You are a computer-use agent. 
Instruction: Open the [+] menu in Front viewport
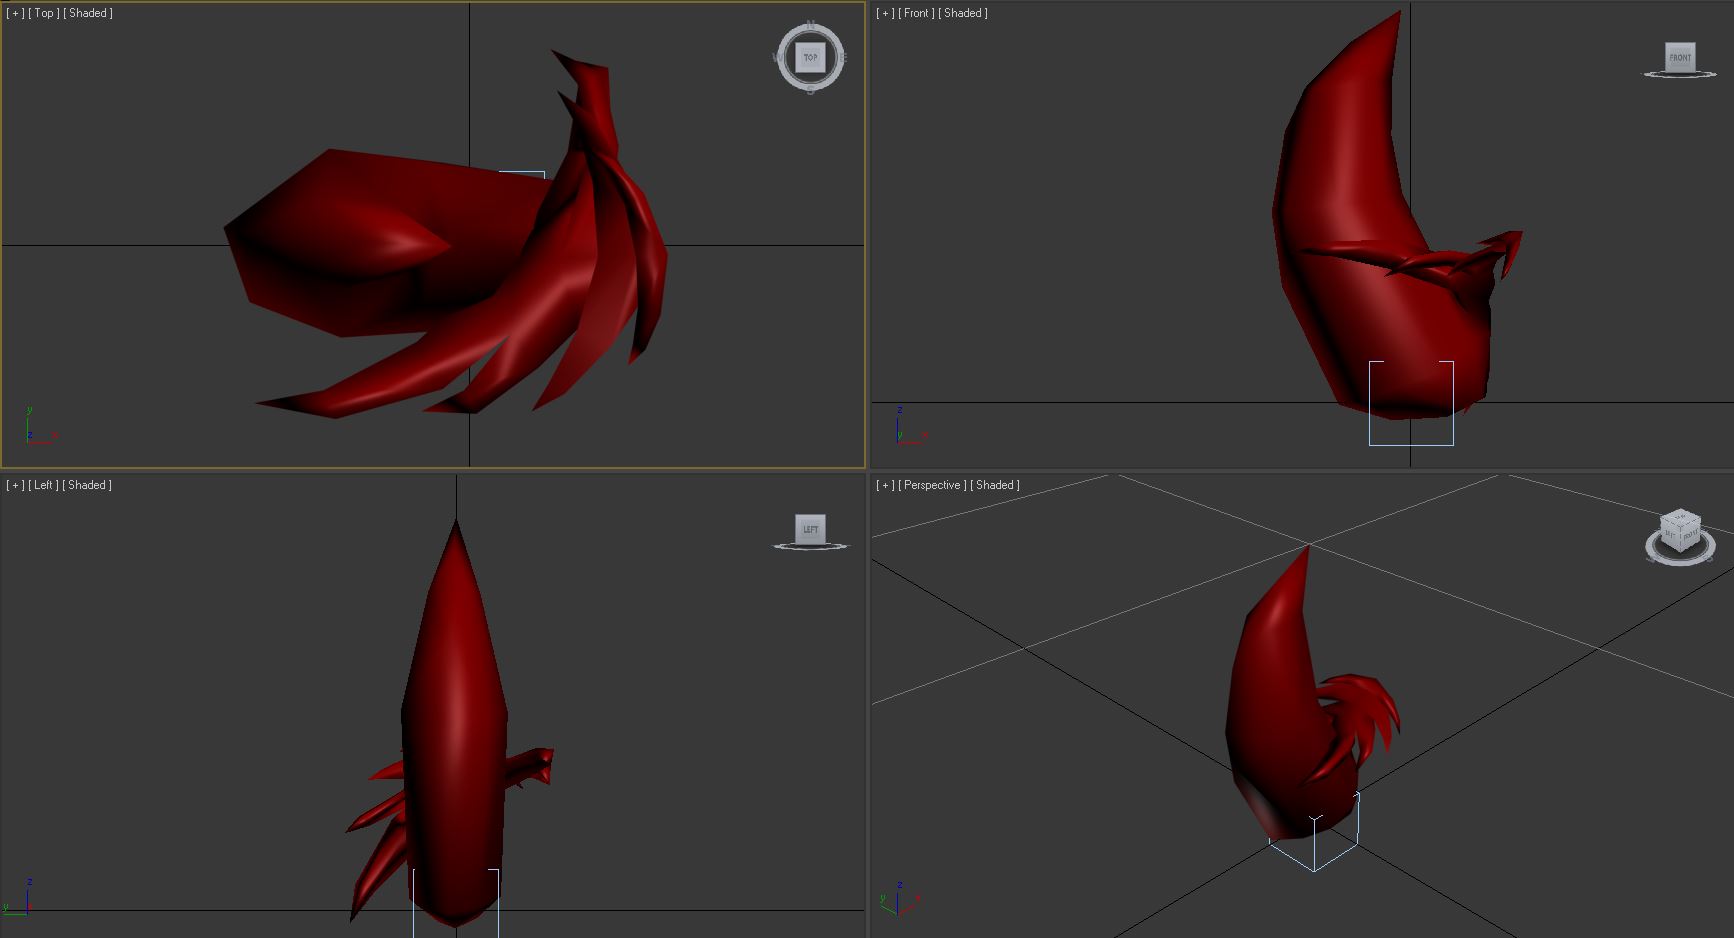pyautogui.click(x=885, y=13)
